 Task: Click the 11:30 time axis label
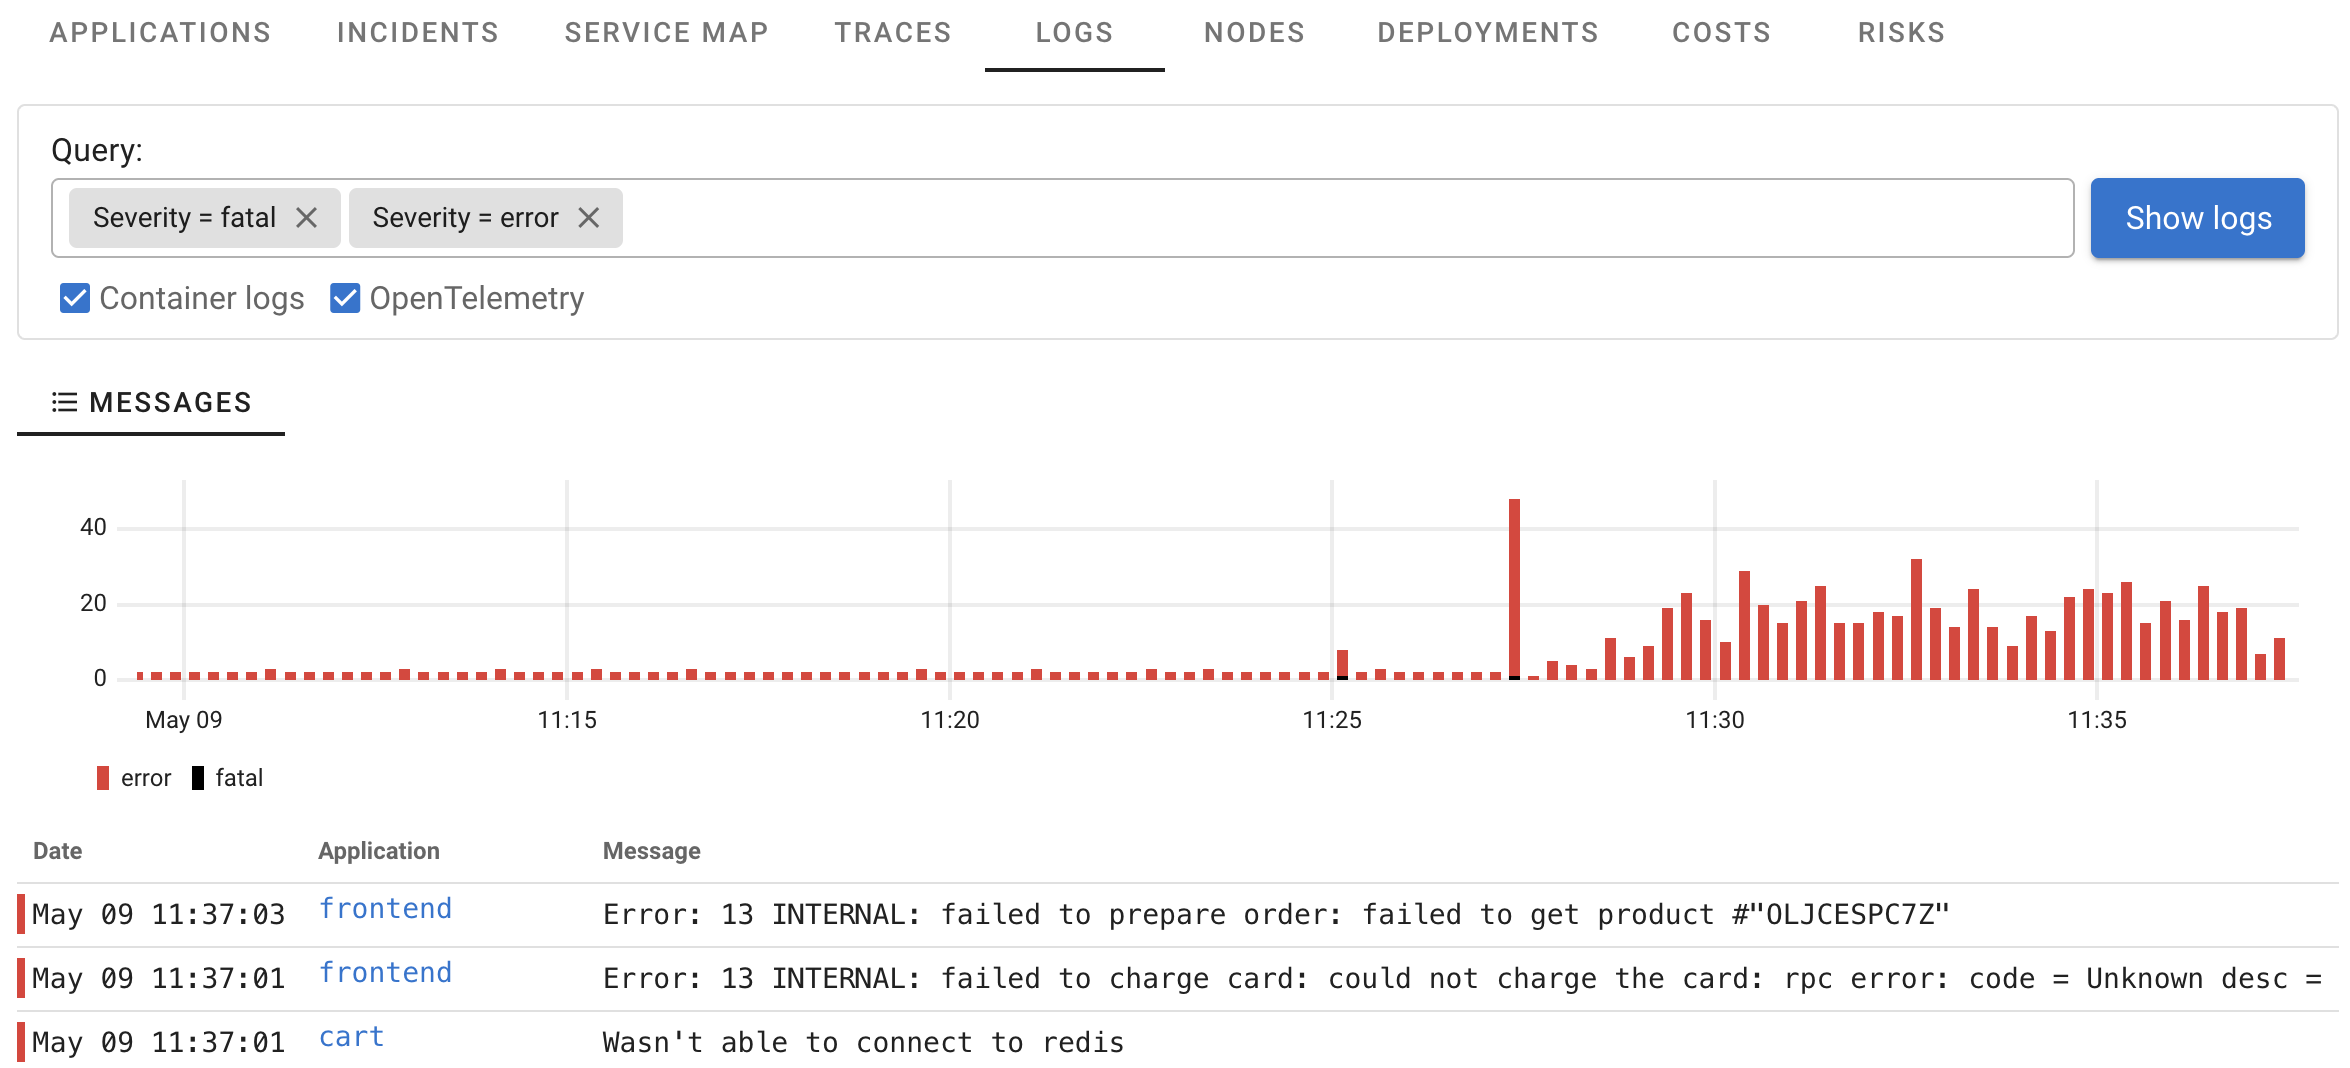tap(1714, 720)
